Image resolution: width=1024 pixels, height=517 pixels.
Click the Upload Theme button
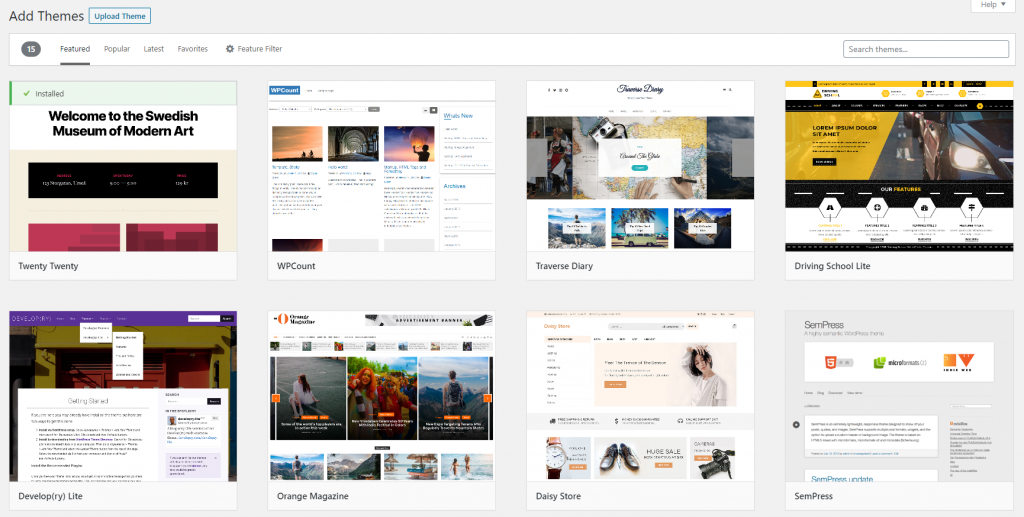tap(120, 16)
